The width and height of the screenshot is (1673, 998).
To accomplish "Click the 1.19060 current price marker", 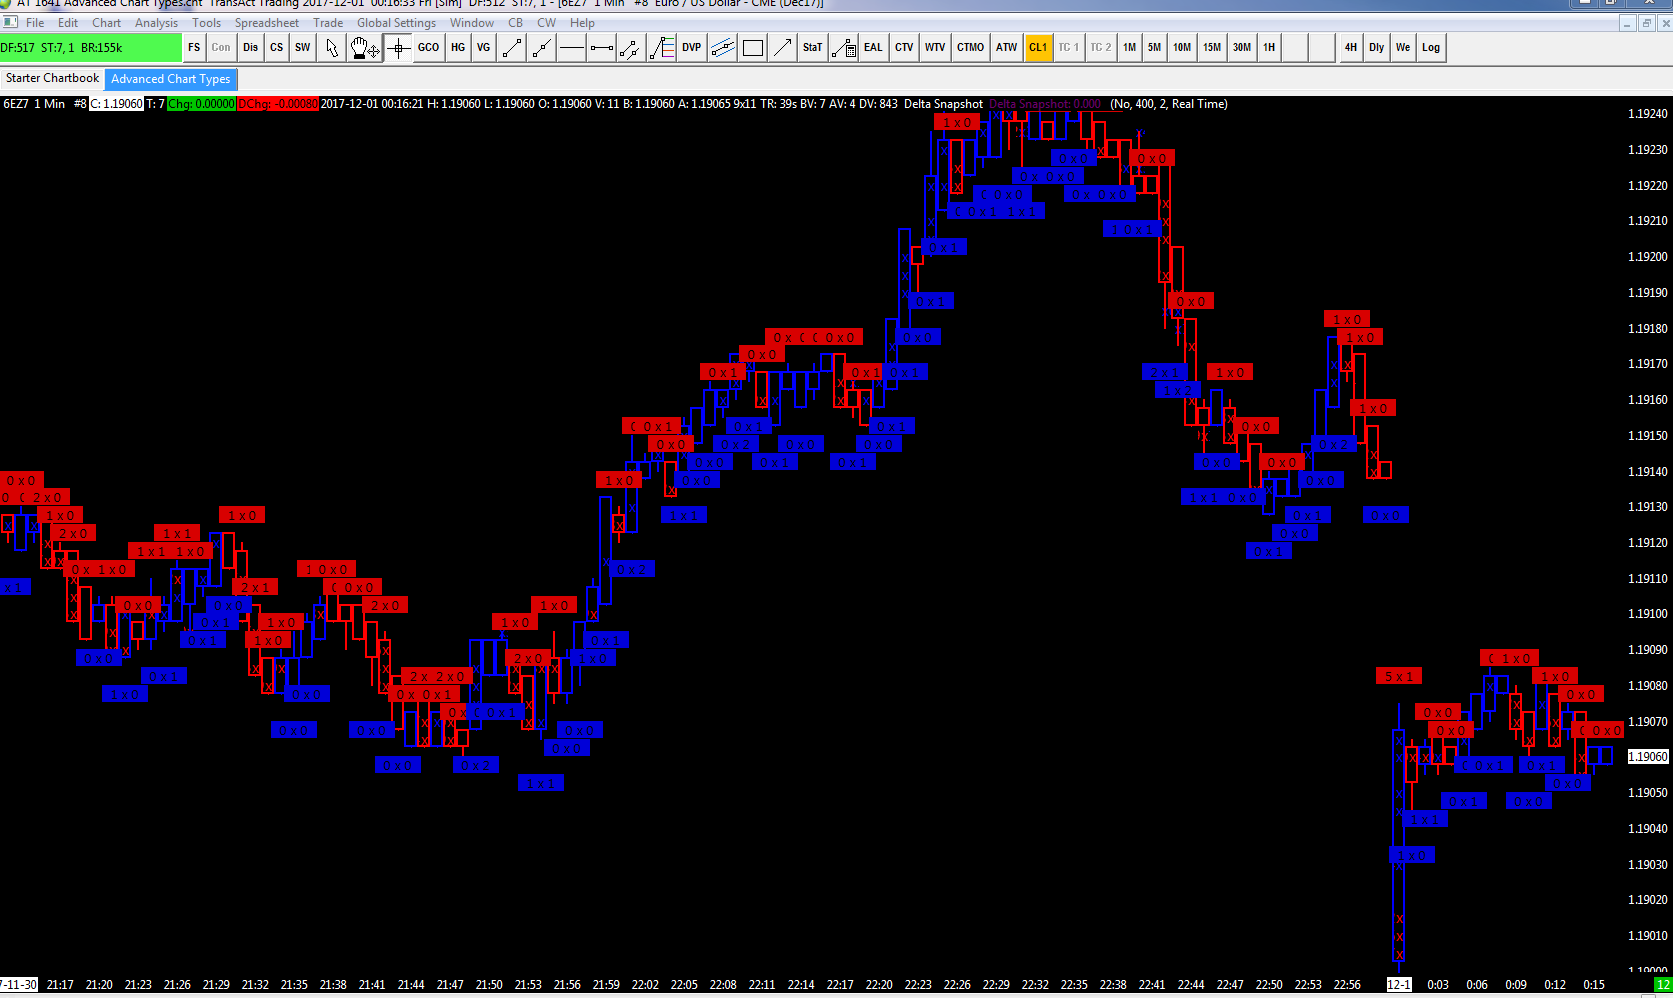I will pyautogui.click(x=1648, y=756).
